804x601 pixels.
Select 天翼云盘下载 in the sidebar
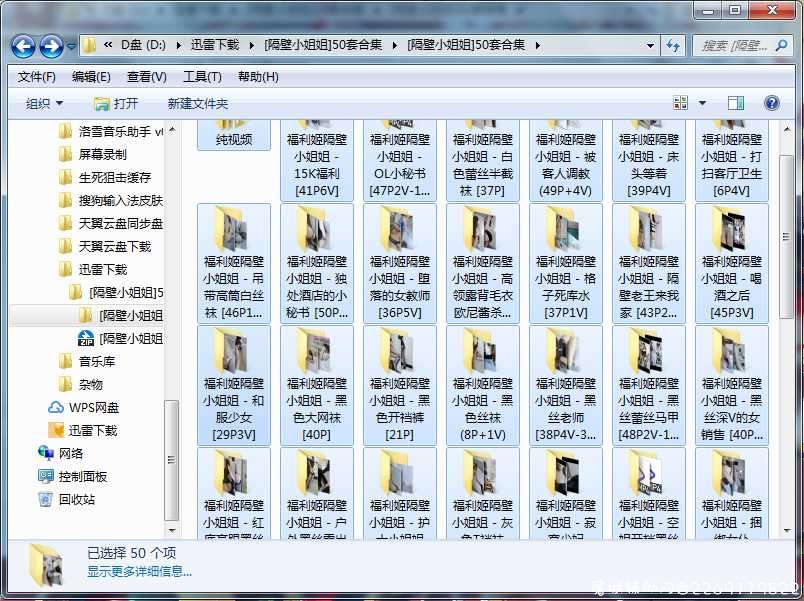click(105, 247)
